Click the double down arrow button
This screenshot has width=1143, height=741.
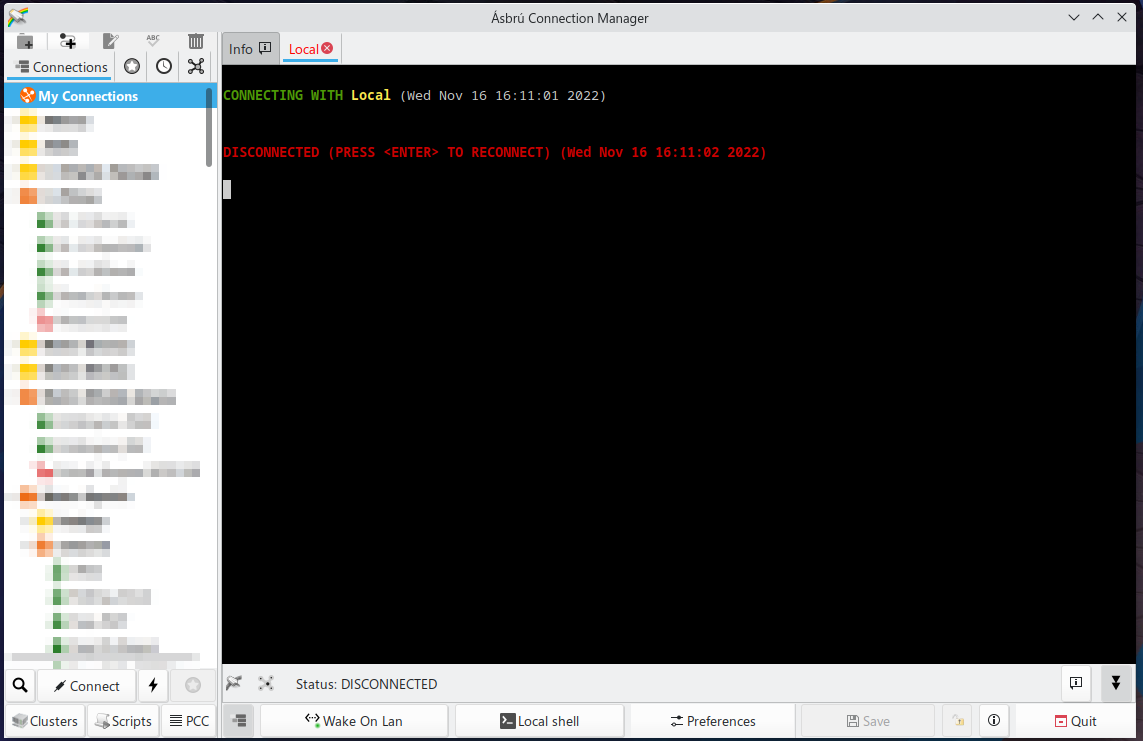pyautogui.click(x=1115, y=683)
